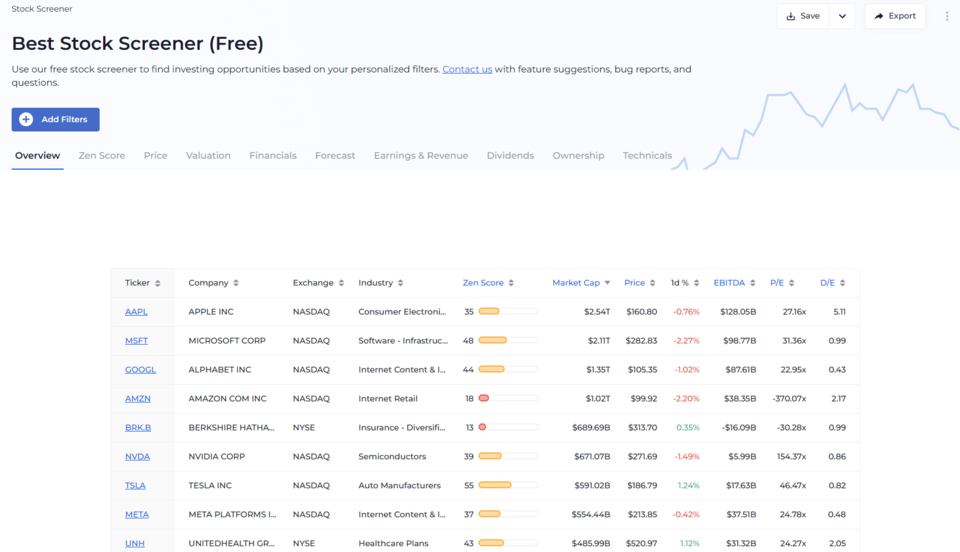Image resolution: width=960 pixels, height=552 pixels.
Task: Open the TSLA ticker link
Action: (135, 485)
